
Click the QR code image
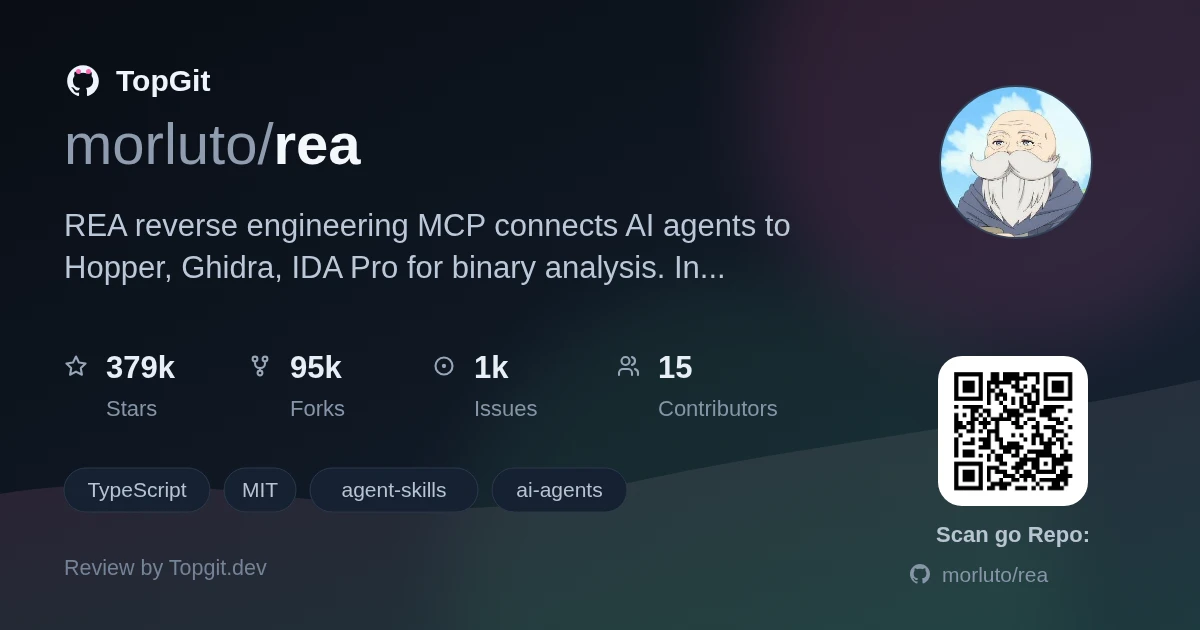(x=1013, y=431)
